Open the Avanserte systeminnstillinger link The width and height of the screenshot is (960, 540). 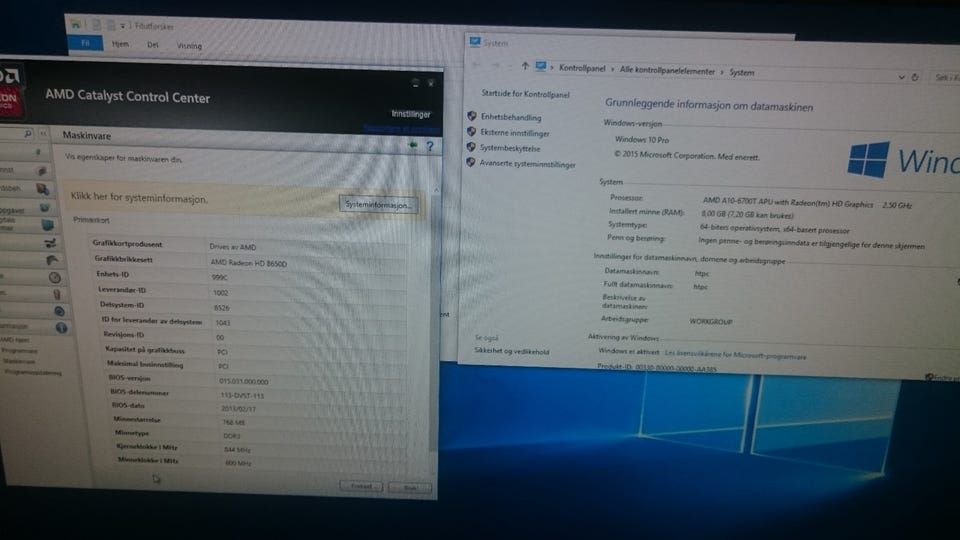[527, 164]
